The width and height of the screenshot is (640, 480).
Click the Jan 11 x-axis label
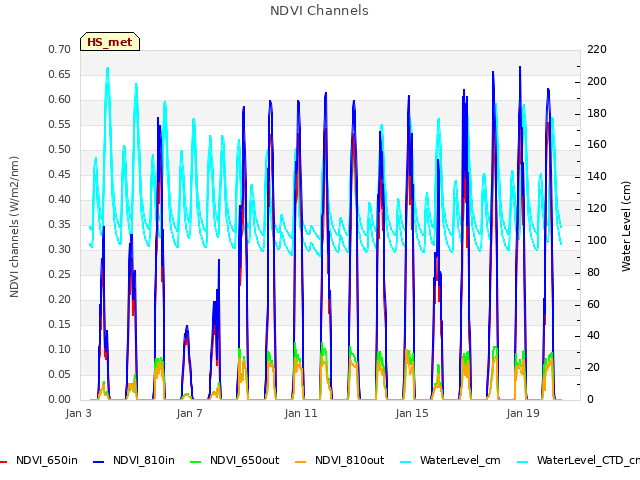301,413
